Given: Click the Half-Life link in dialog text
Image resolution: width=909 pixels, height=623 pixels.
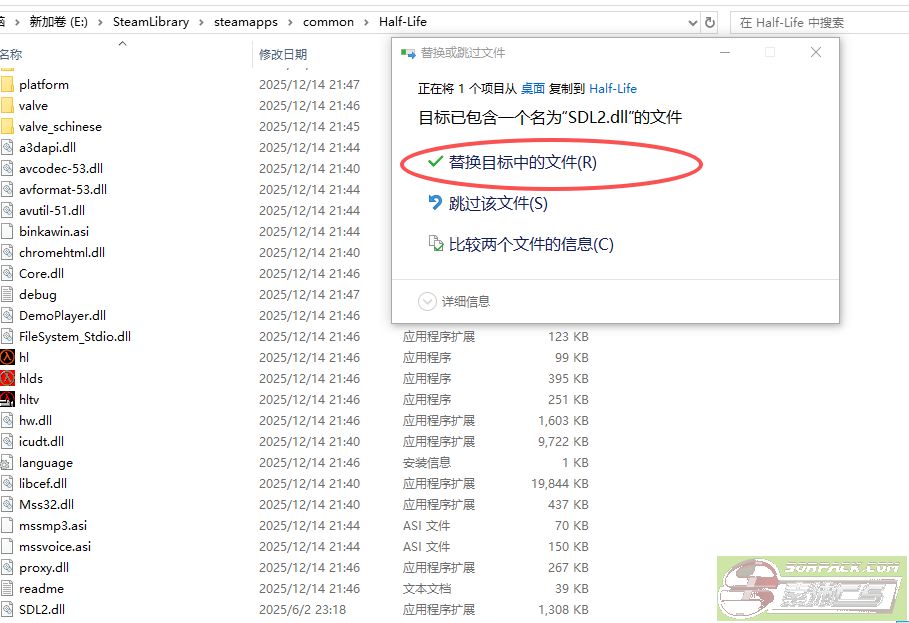Looking at the screenshot, I should tap(613, 87).
